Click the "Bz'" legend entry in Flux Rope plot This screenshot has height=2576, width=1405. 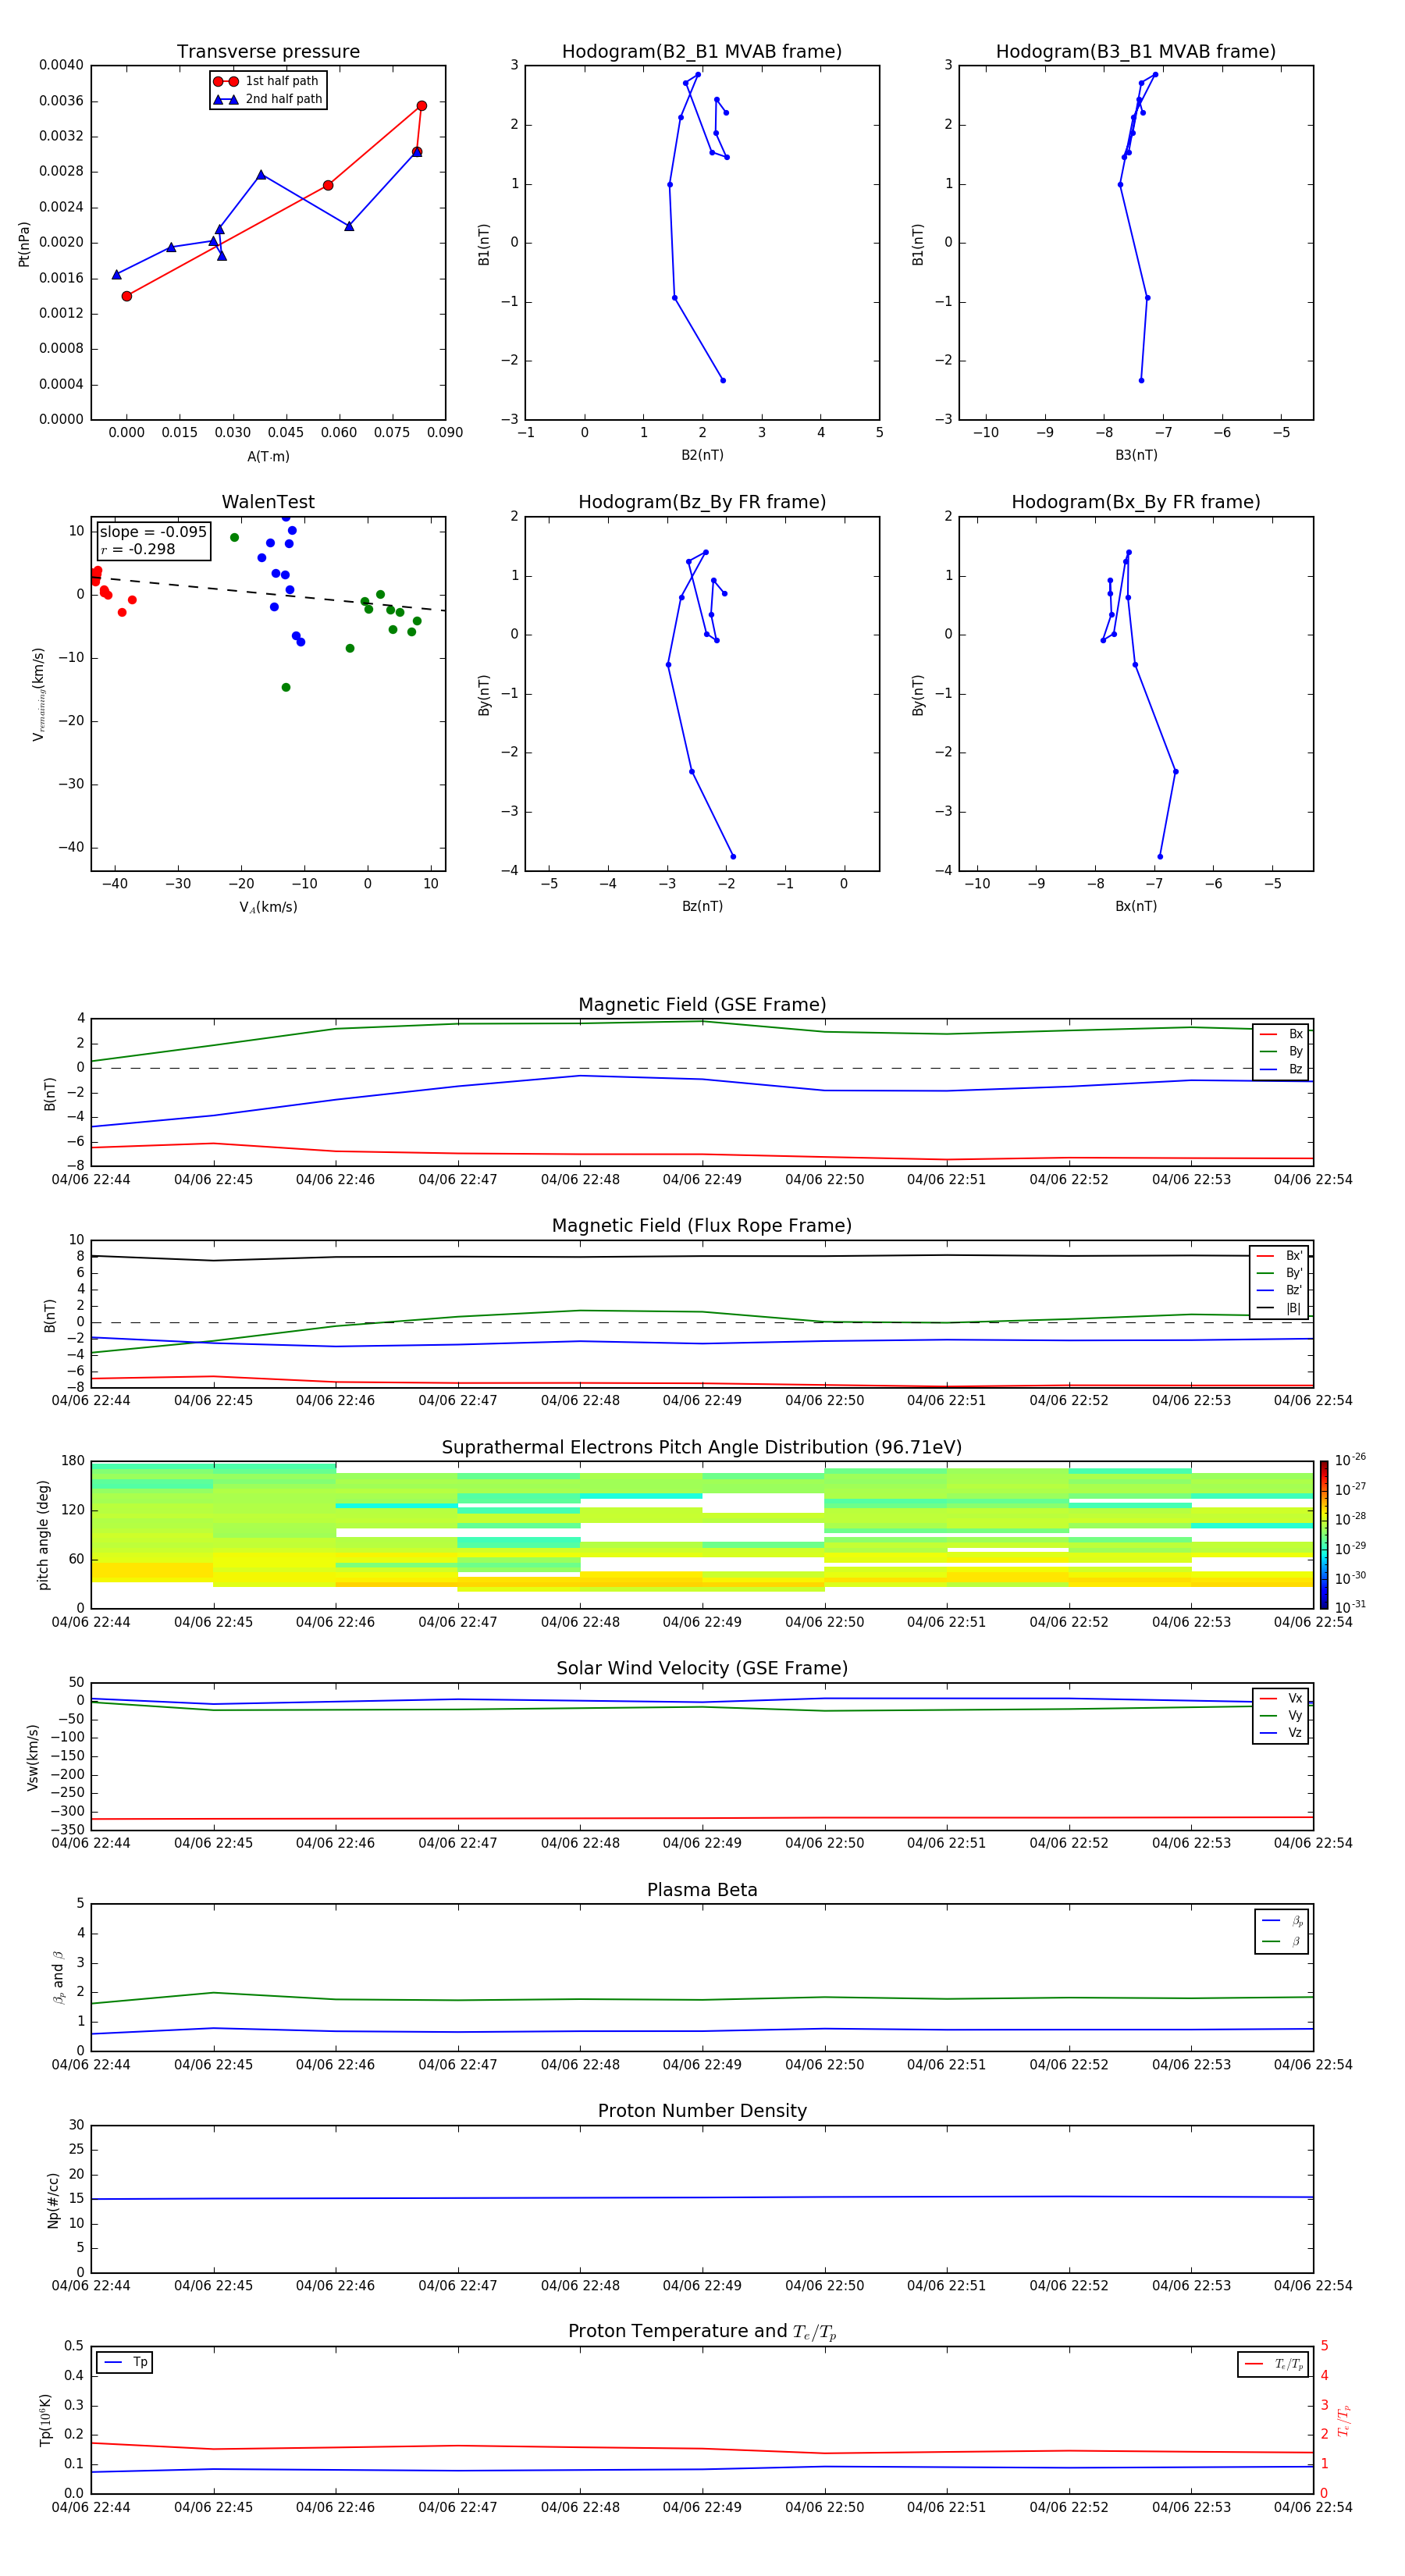pos(1279,1290)
